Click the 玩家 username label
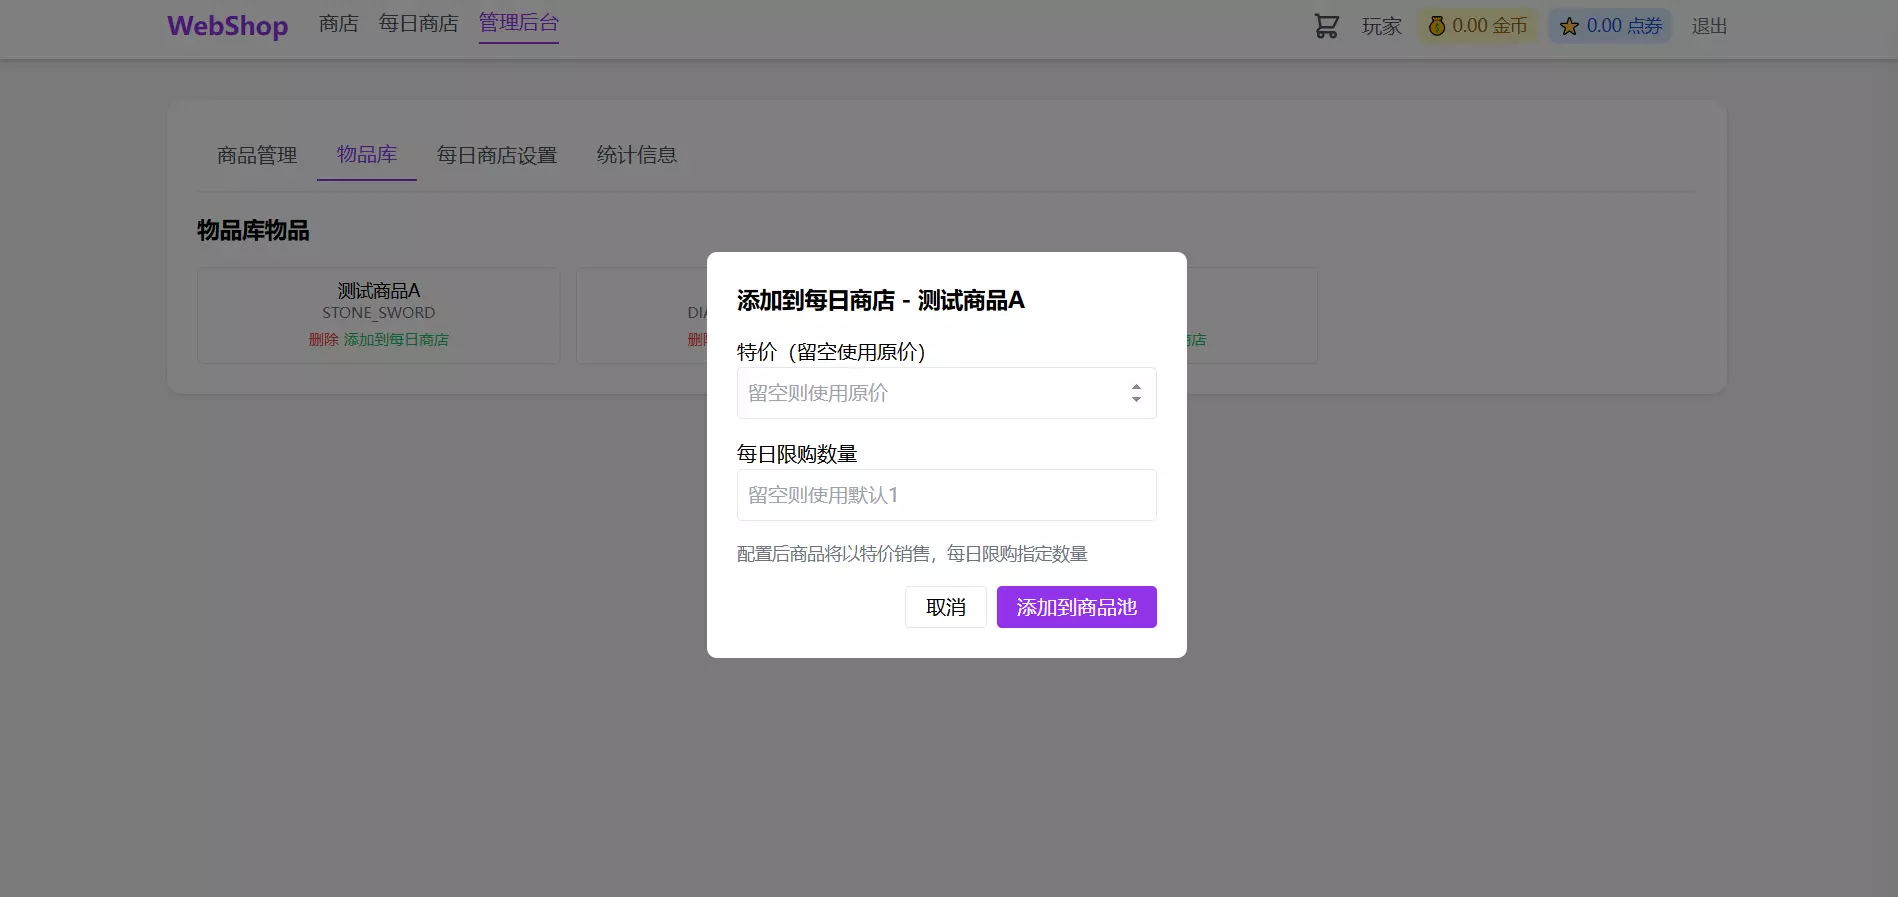Image resolution: width=1898 pixels, height=897 pixels. (1381, 26)
